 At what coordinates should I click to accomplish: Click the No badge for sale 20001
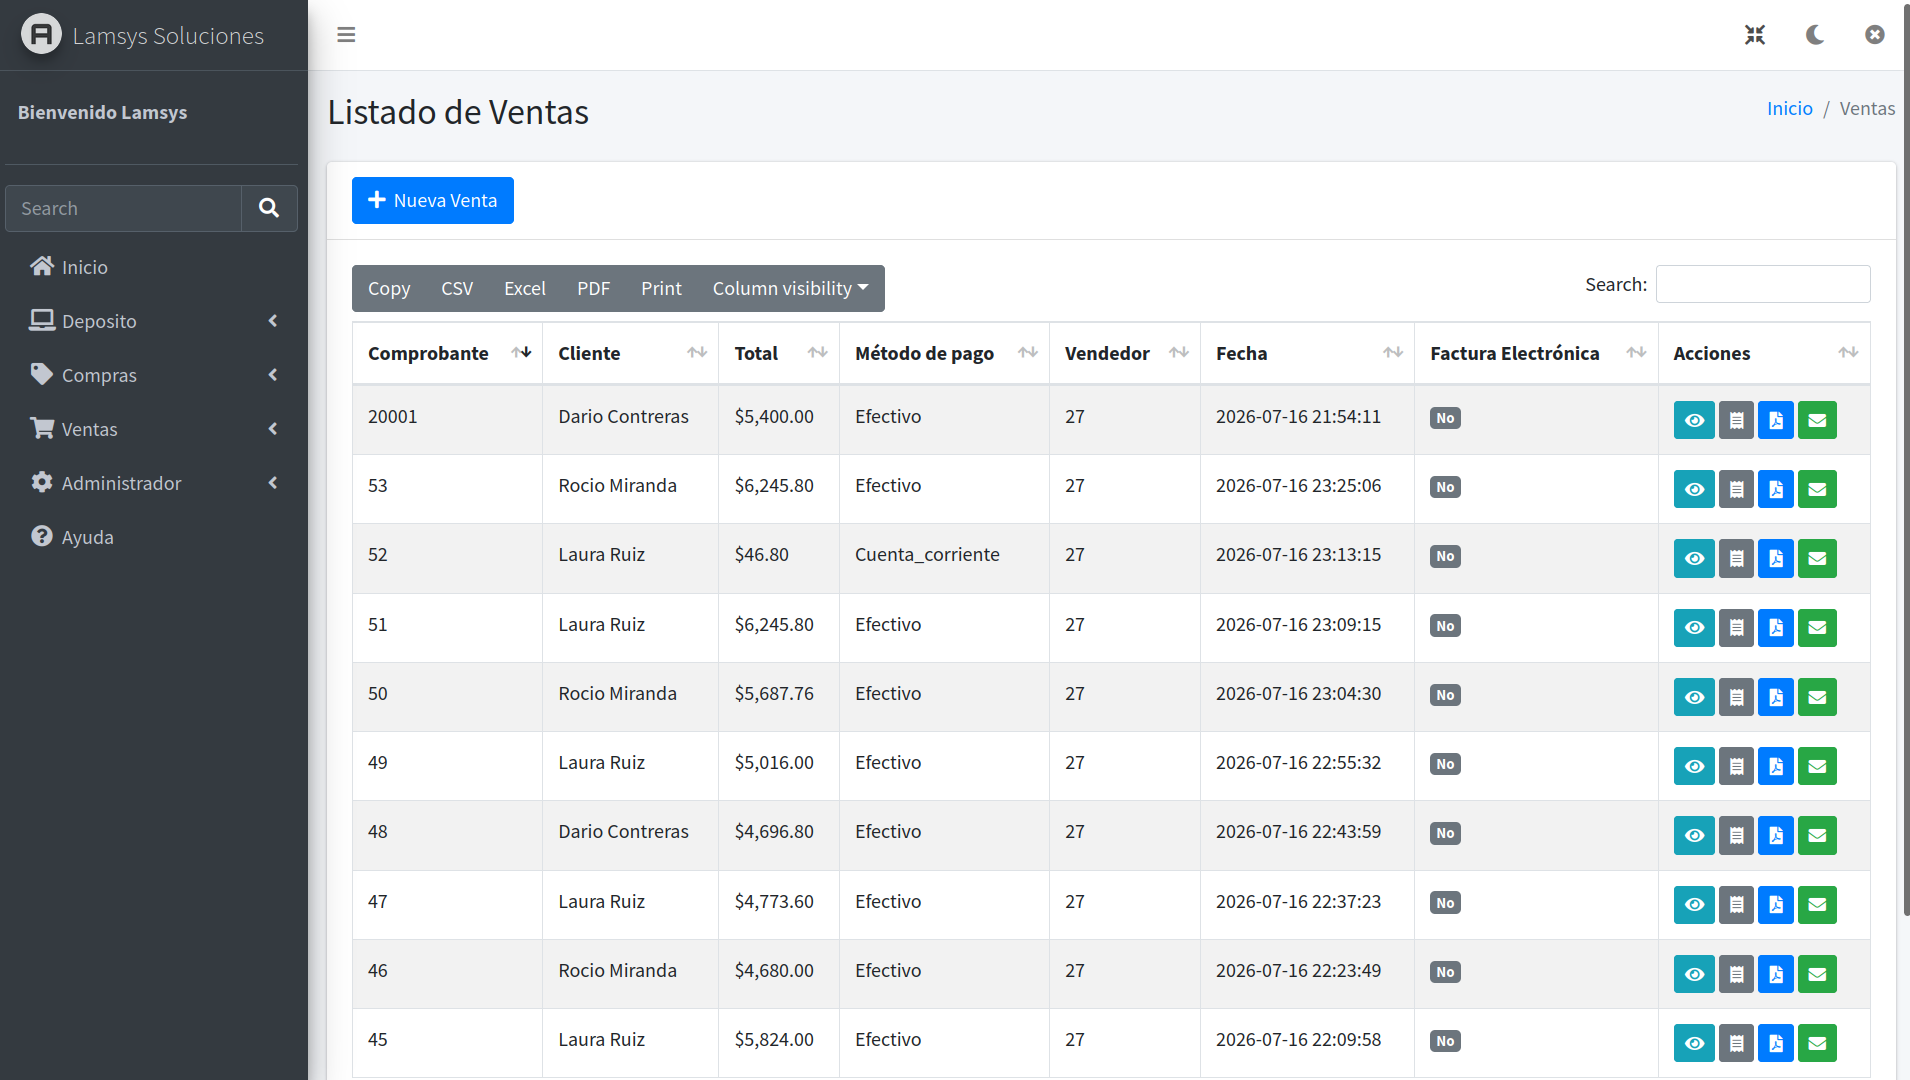coord(1445,418)
